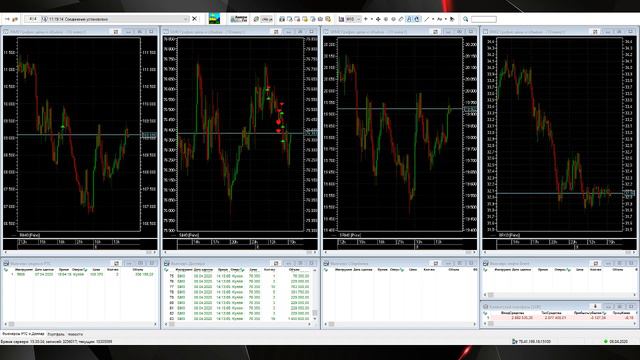This screenshot has height=360, width=640.
Task: Click the plus add-indicator toolbar icon
Action: click(366, 19)
